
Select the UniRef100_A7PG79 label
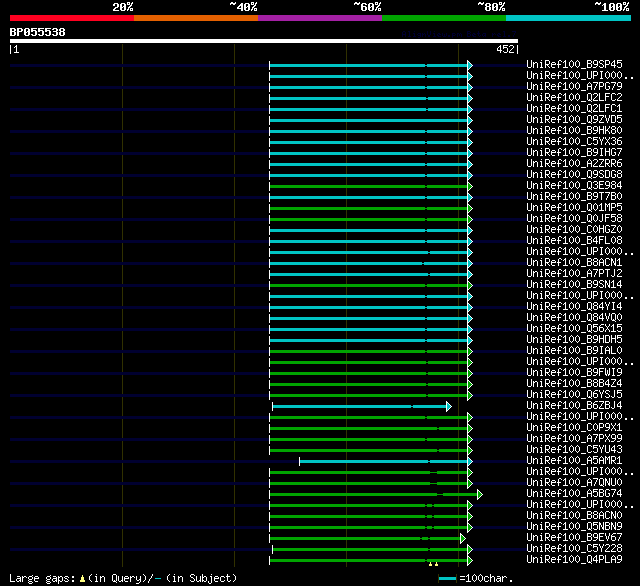tap(574, 87)
